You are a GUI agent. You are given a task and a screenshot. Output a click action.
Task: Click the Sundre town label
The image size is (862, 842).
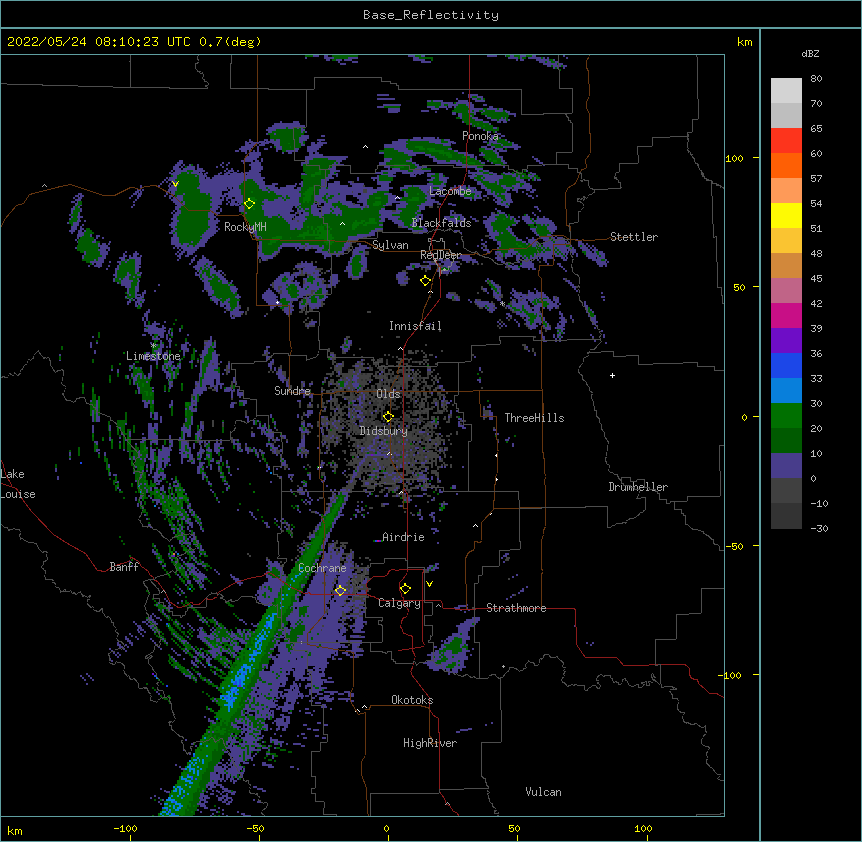292,391
